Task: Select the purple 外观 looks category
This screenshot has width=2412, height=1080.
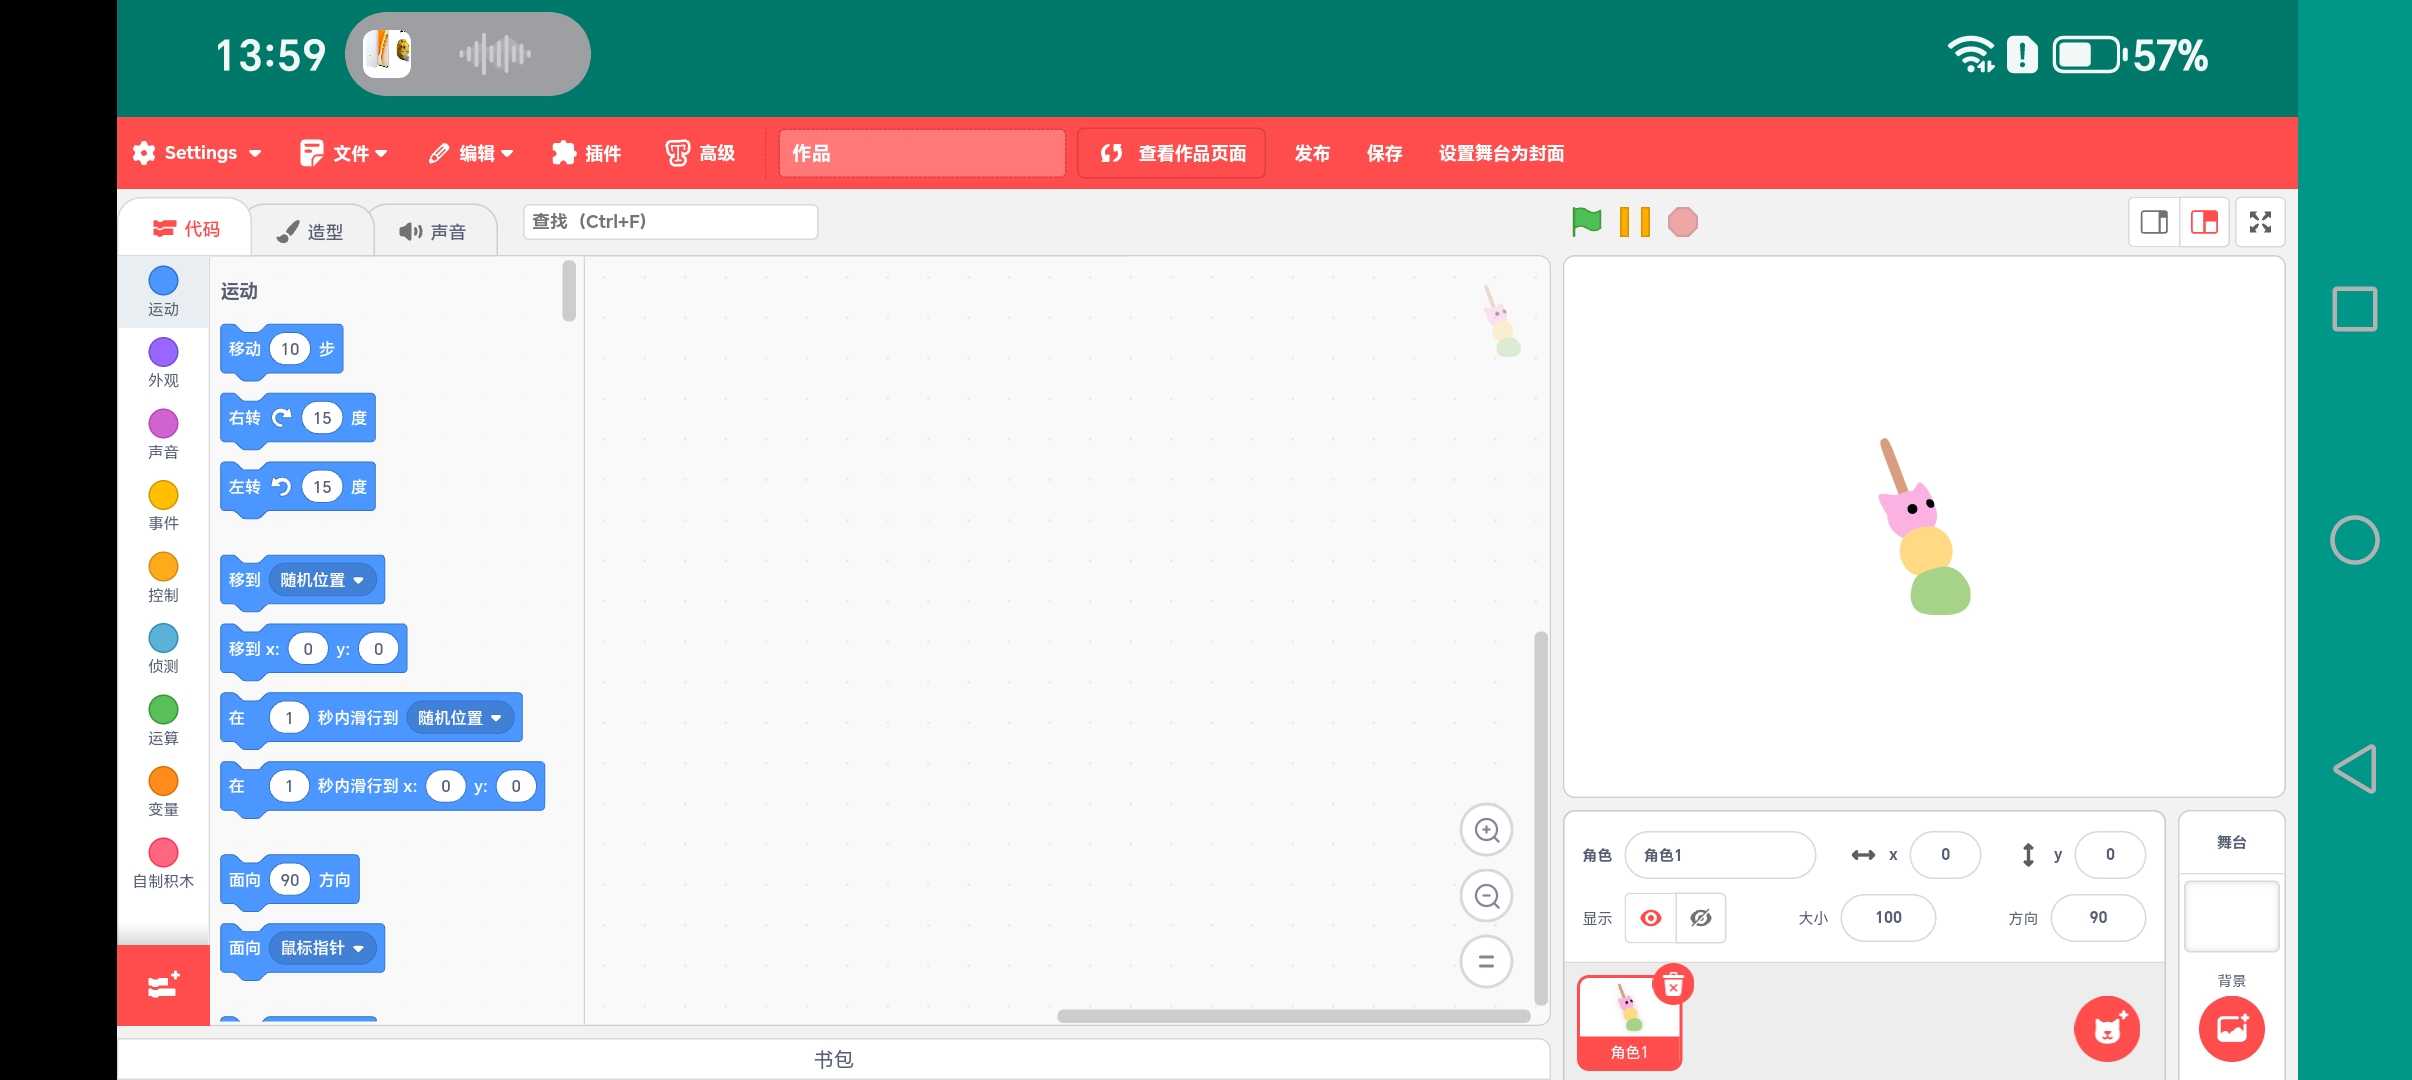Action: click(163, 362)
